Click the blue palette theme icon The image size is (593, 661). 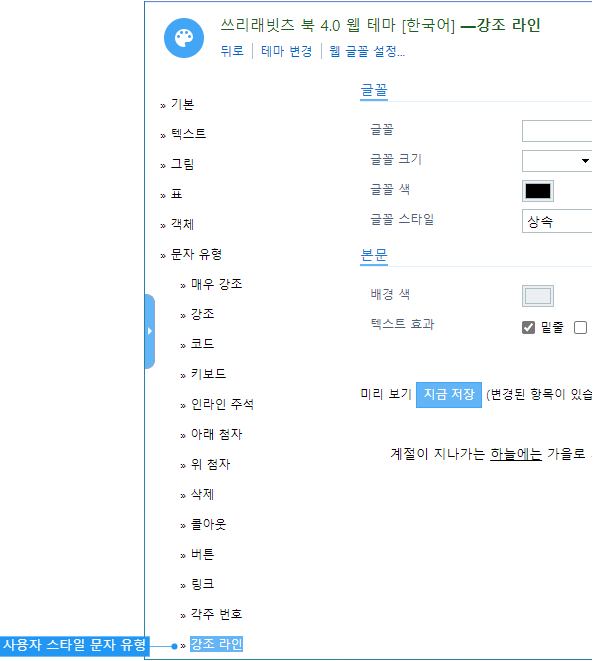pyautogui.click(x=184, y=38)
